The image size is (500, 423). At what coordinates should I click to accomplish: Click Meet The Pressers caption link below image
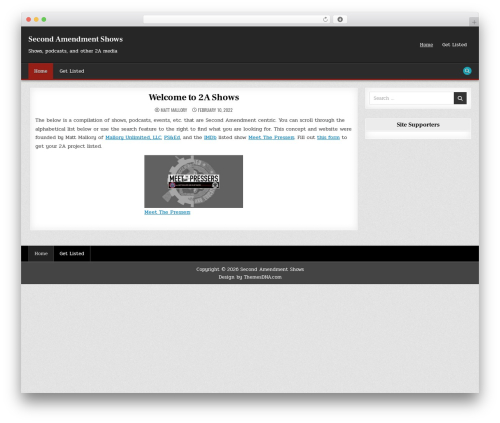point(167,212)
